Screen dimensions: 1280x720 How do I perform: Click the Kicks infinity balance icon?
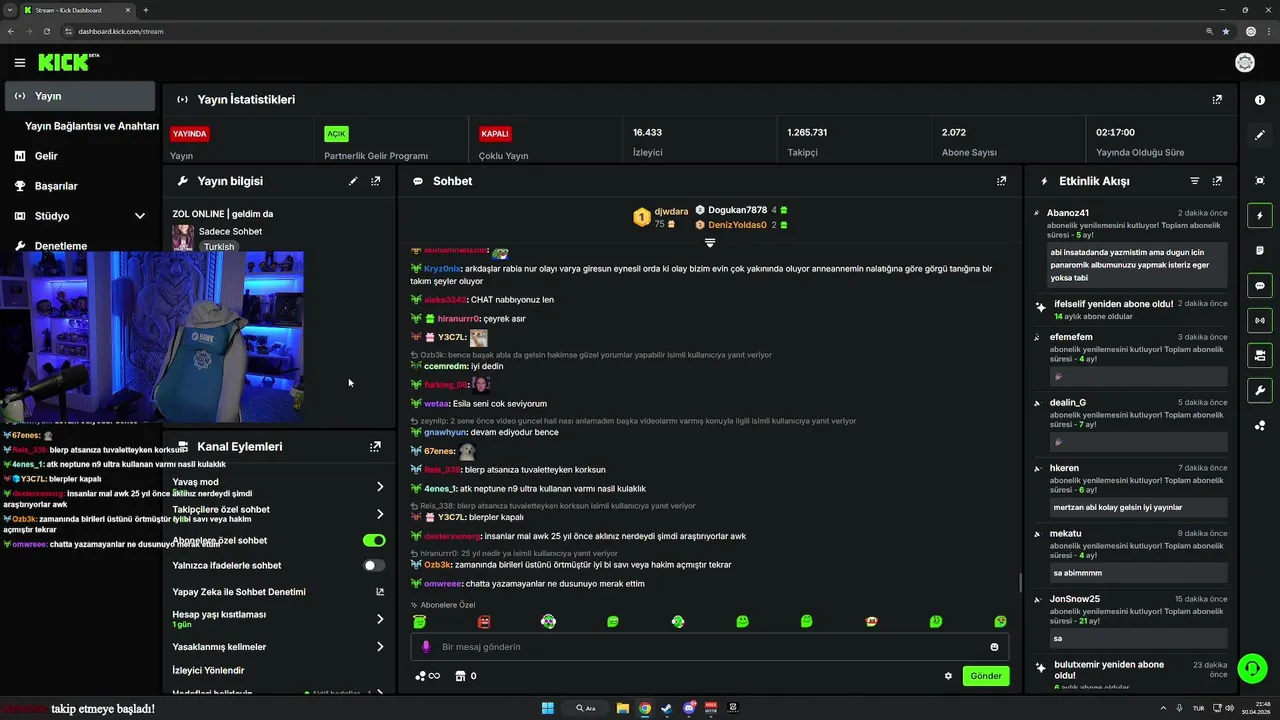coord(427,676)
